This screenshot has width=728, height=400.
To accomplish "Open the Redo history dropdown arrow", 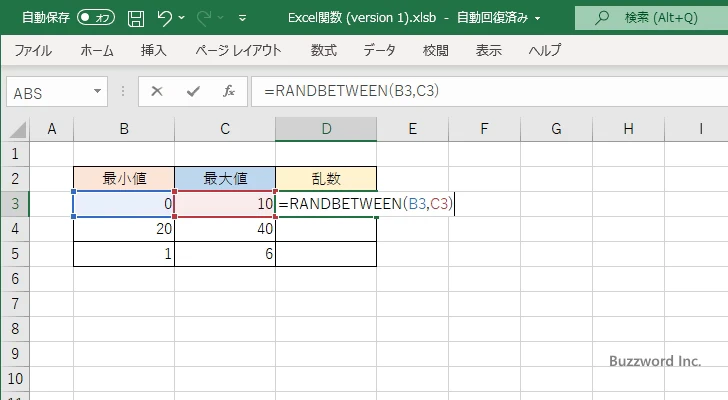I will (x=221, y=18).
